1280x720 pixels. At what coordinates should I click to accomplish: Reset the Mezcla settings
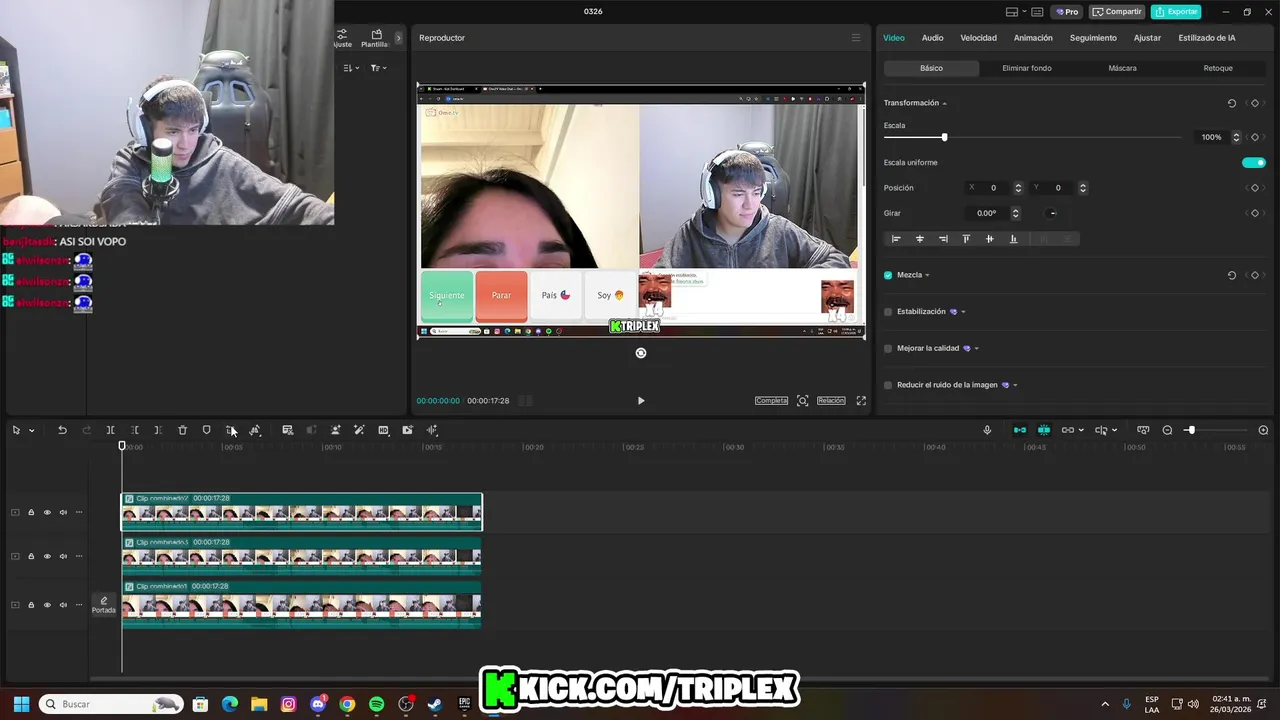click(x=1231, y=275)
